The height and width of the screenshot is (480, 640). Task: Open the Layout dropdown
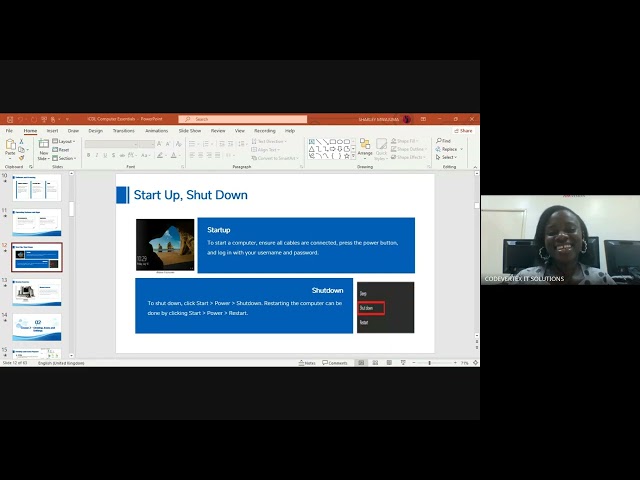[x=64, y=141]
